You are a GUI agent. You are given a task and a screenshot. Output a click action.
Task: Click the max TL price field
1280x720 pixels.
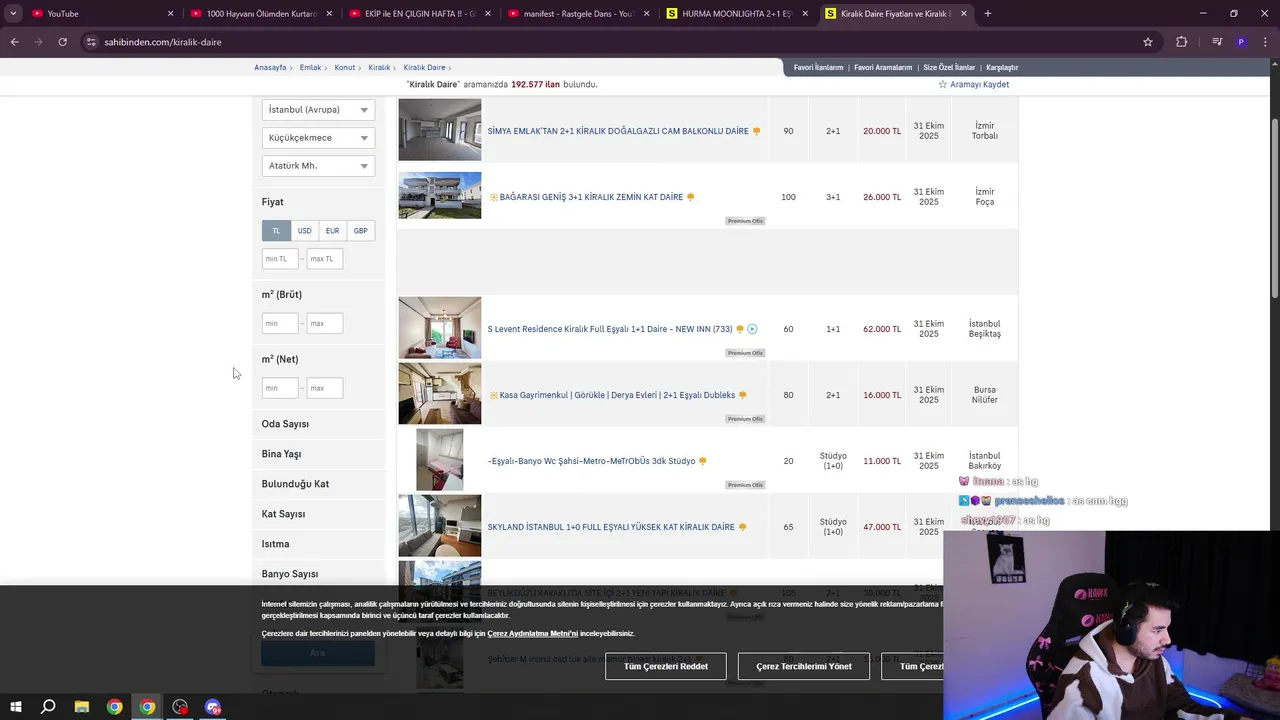(x=324, y=259)
